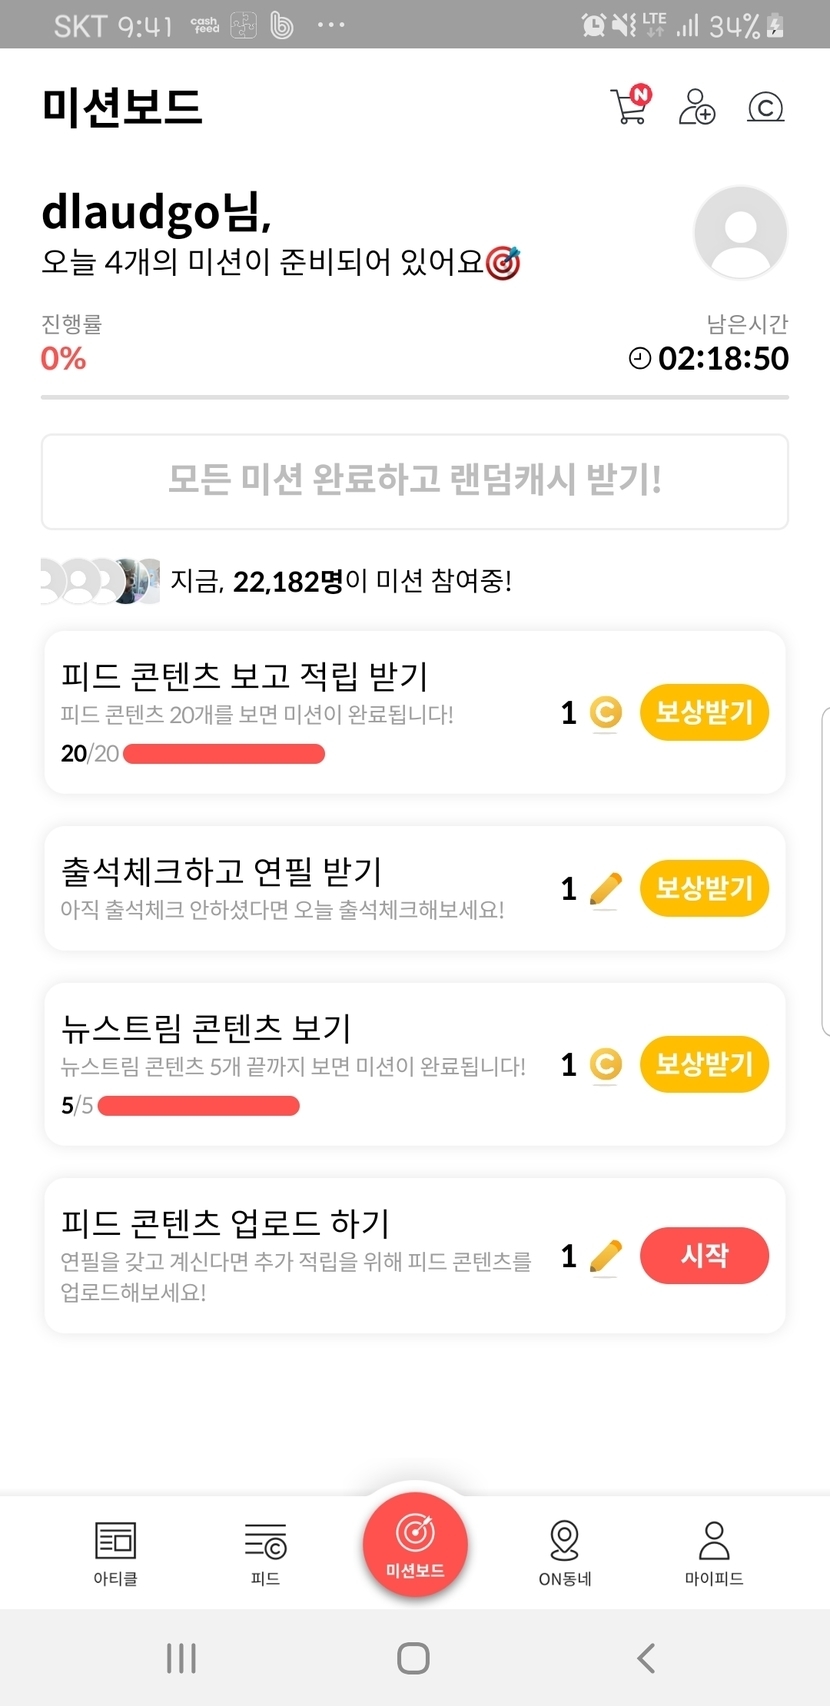
Task: Tap the feed mission 20/20 progress bar
Action: tap(223, 753)
